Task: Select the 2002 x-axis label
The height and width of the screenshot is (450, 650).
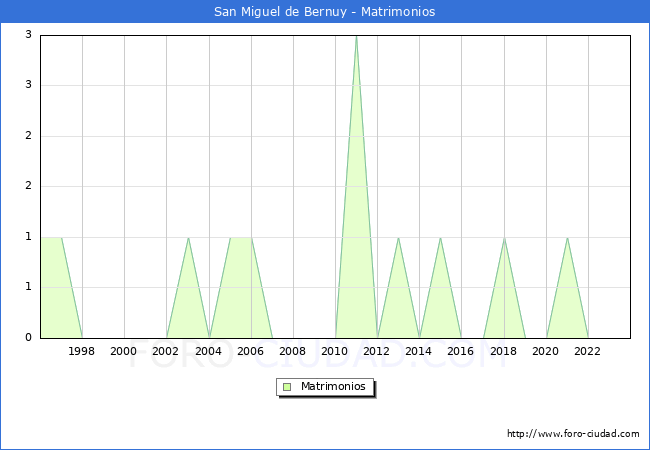Action: coord(165,351)
